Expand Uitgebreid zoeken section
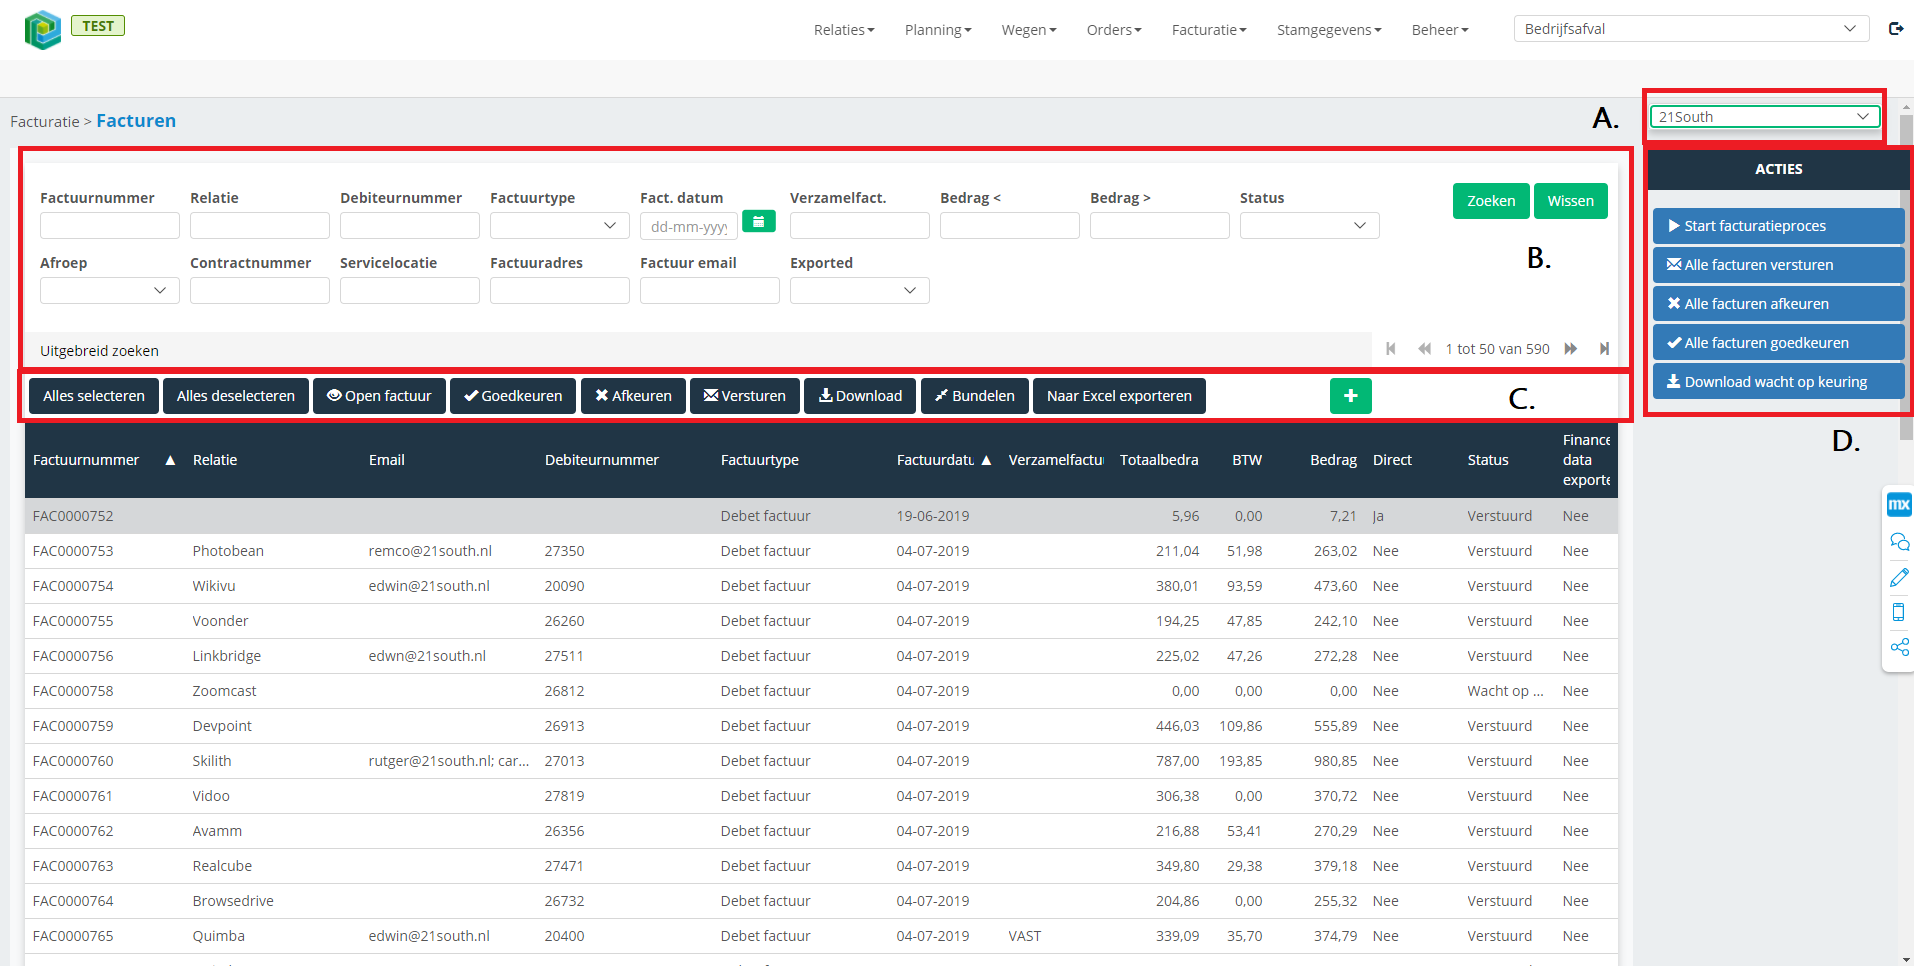The height and width of the screenshot is (966, 1914). pyautogui.click(x=99, y=351)
